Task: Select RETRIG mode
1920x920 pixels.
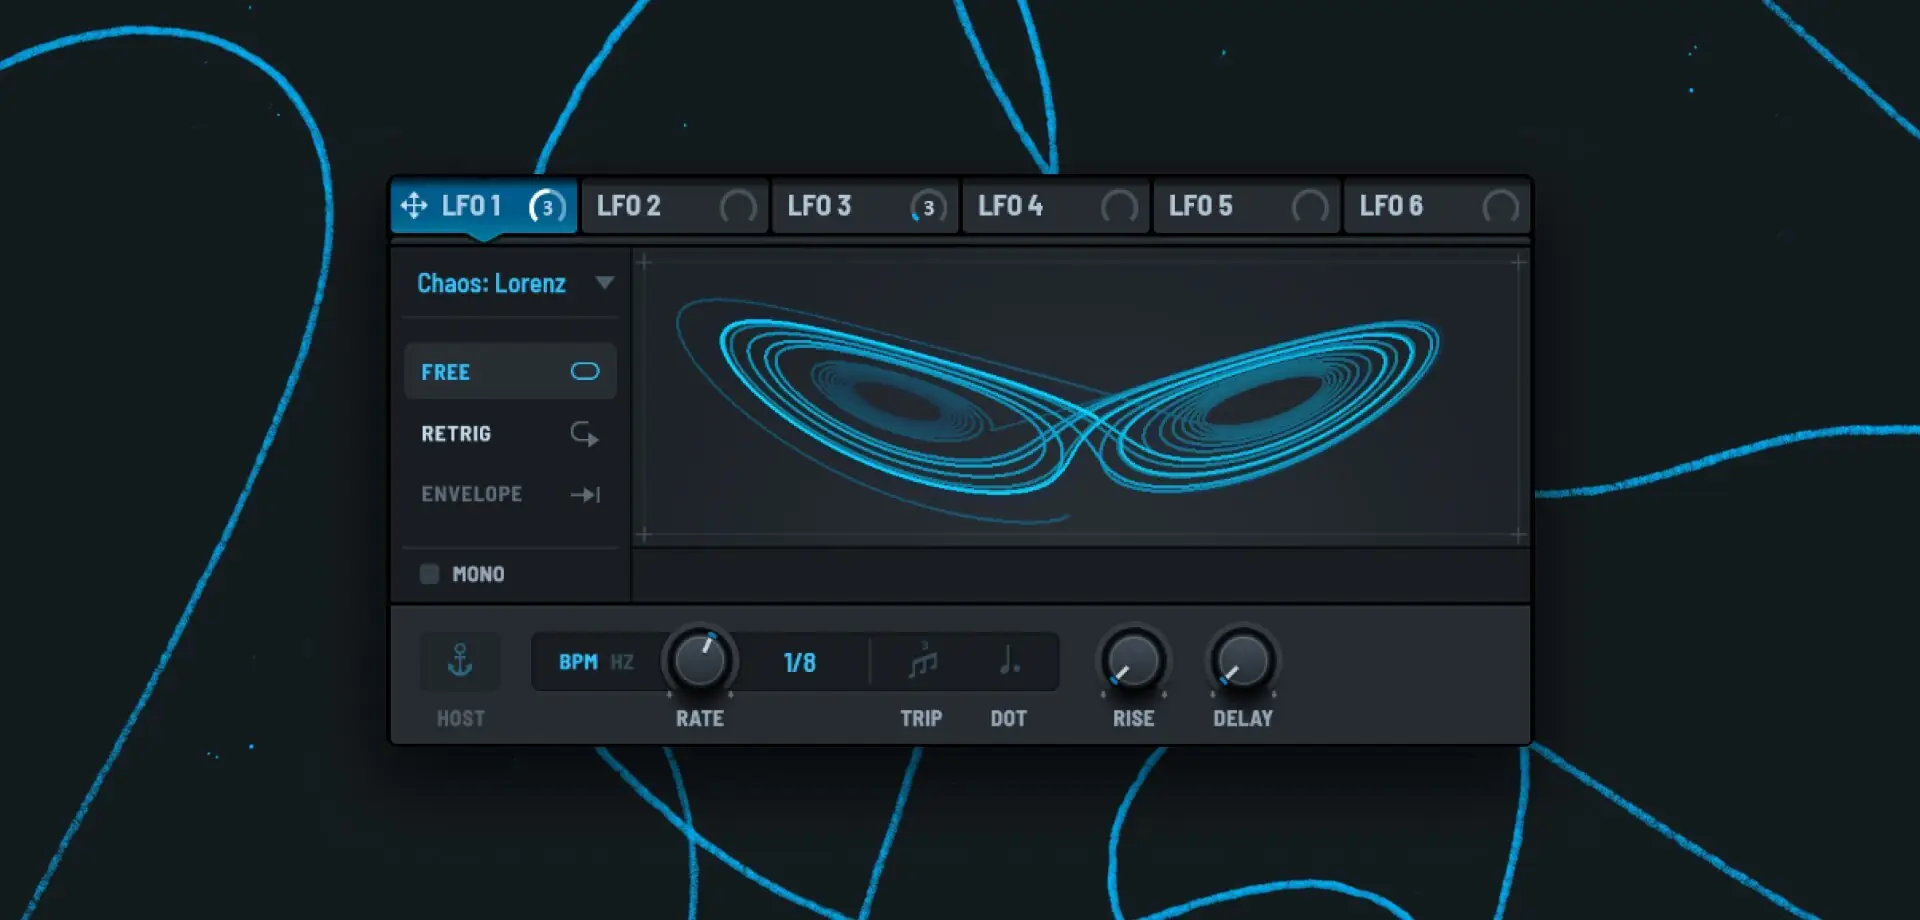Action: [456, 434]
